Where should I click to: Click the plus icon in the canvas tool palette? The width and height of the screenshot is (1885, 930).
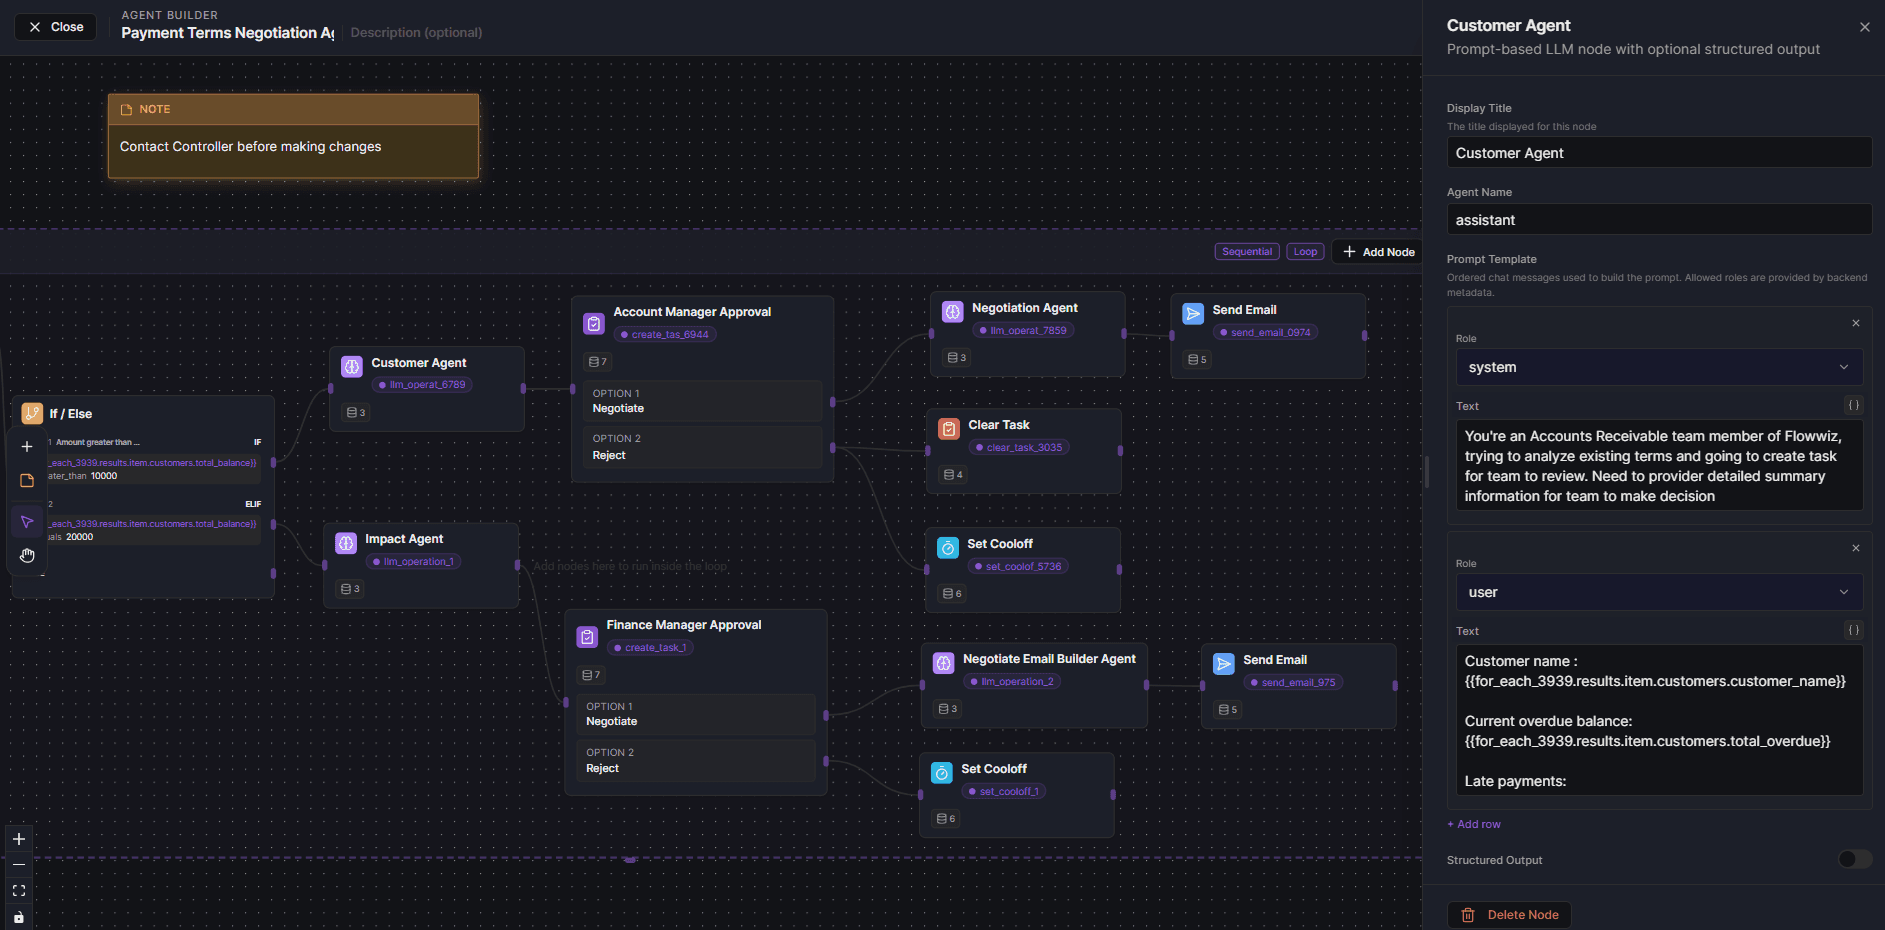(x=27, y=446)
